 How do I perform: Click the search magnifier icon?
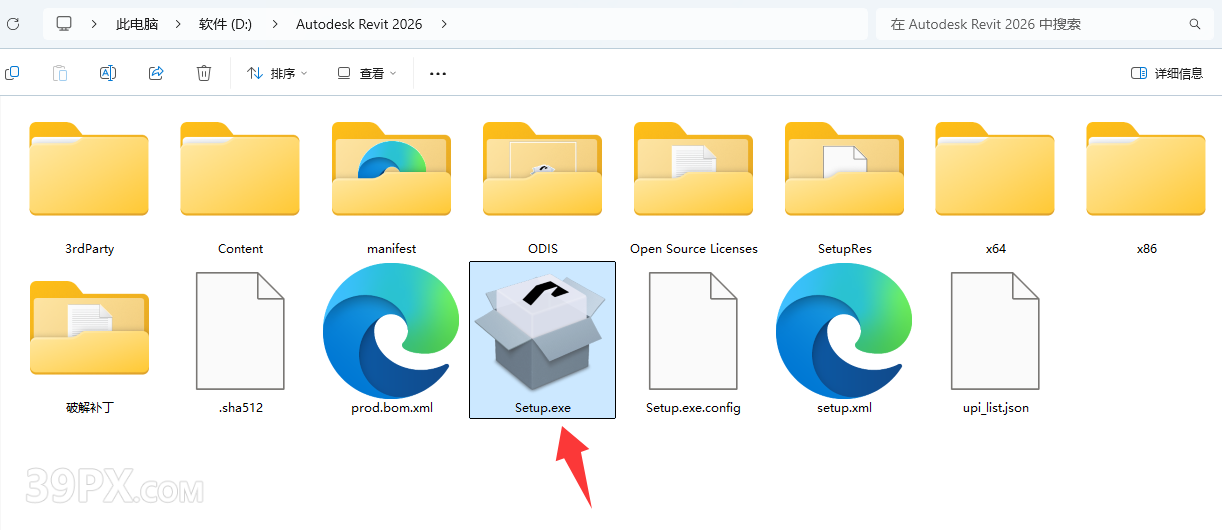(1194, 24)
